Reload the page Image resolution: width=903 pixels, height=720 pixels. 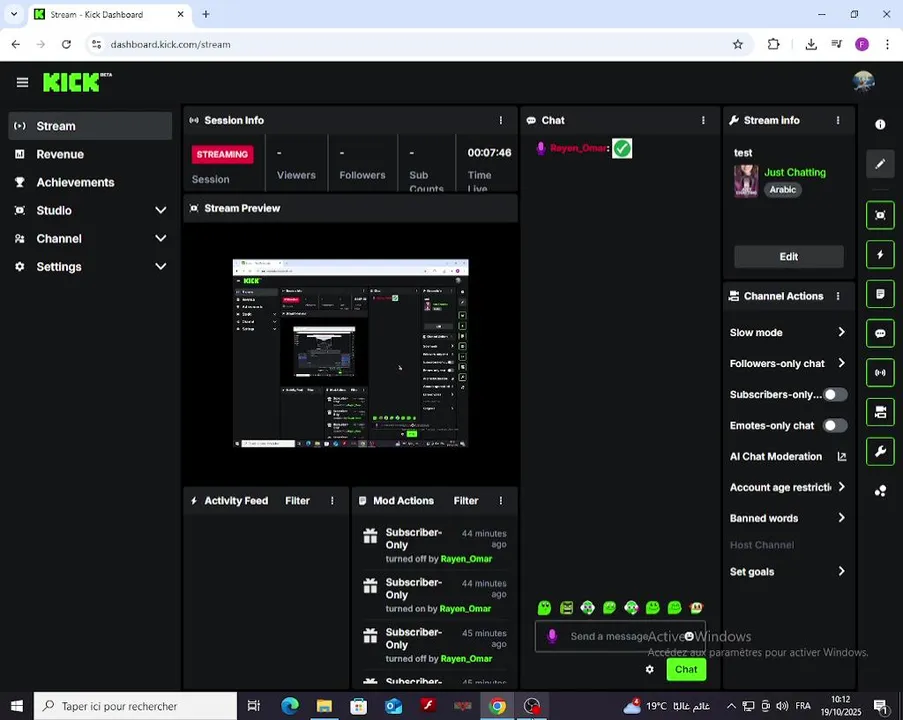66,44
